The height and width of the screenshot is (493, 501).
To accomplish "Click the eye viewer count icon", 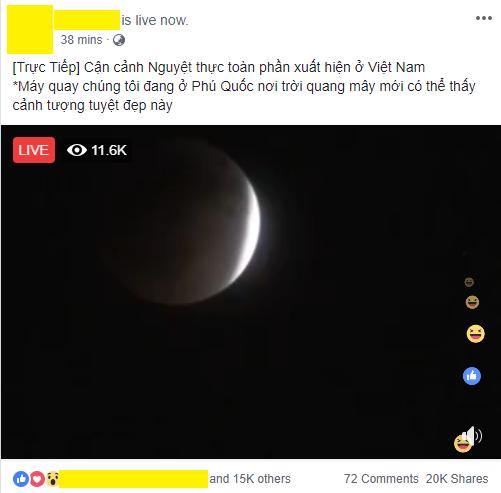I will pyautogui.click(x=77, y=150).
